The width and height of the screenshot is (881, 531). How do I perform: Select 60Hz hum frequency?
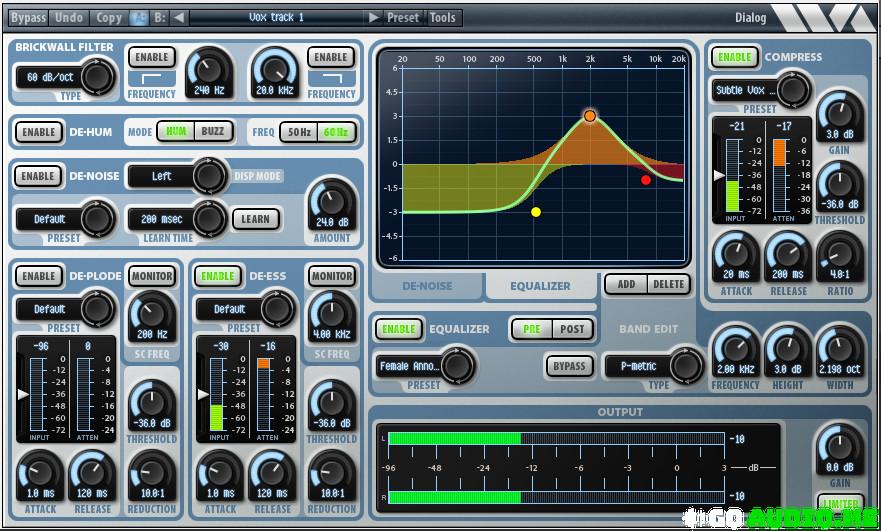point(336,132)
